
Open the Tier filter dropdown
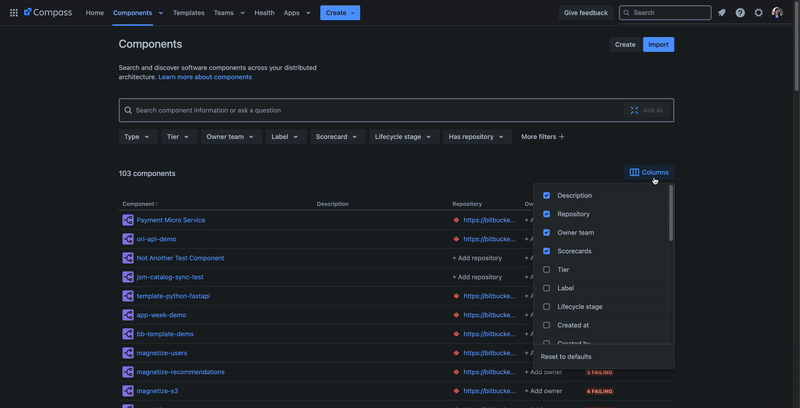click(179, 137)
